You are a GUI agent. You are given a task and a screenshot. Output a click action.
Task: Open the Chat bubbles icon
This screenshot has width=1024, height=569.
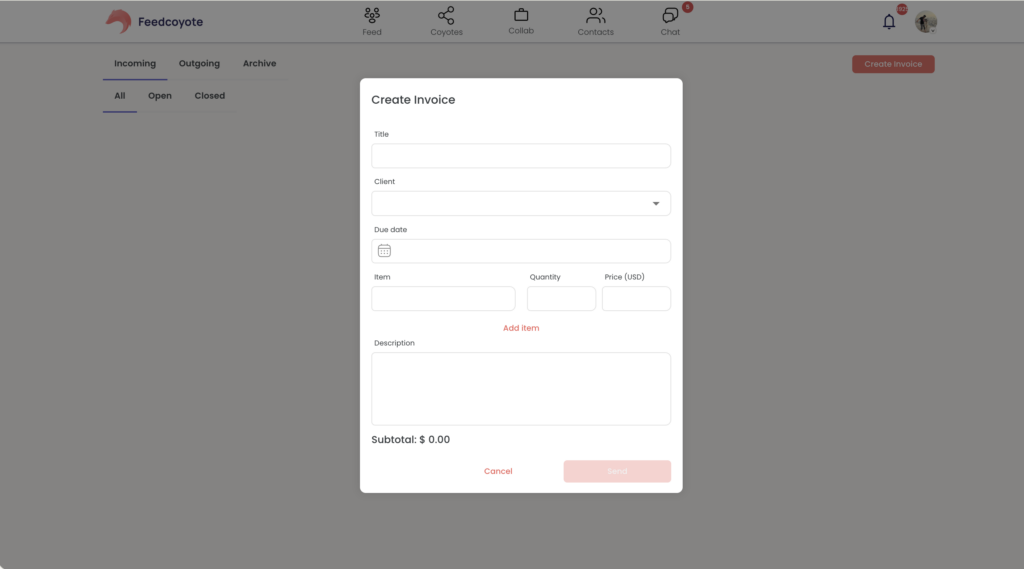click(670, 16)
